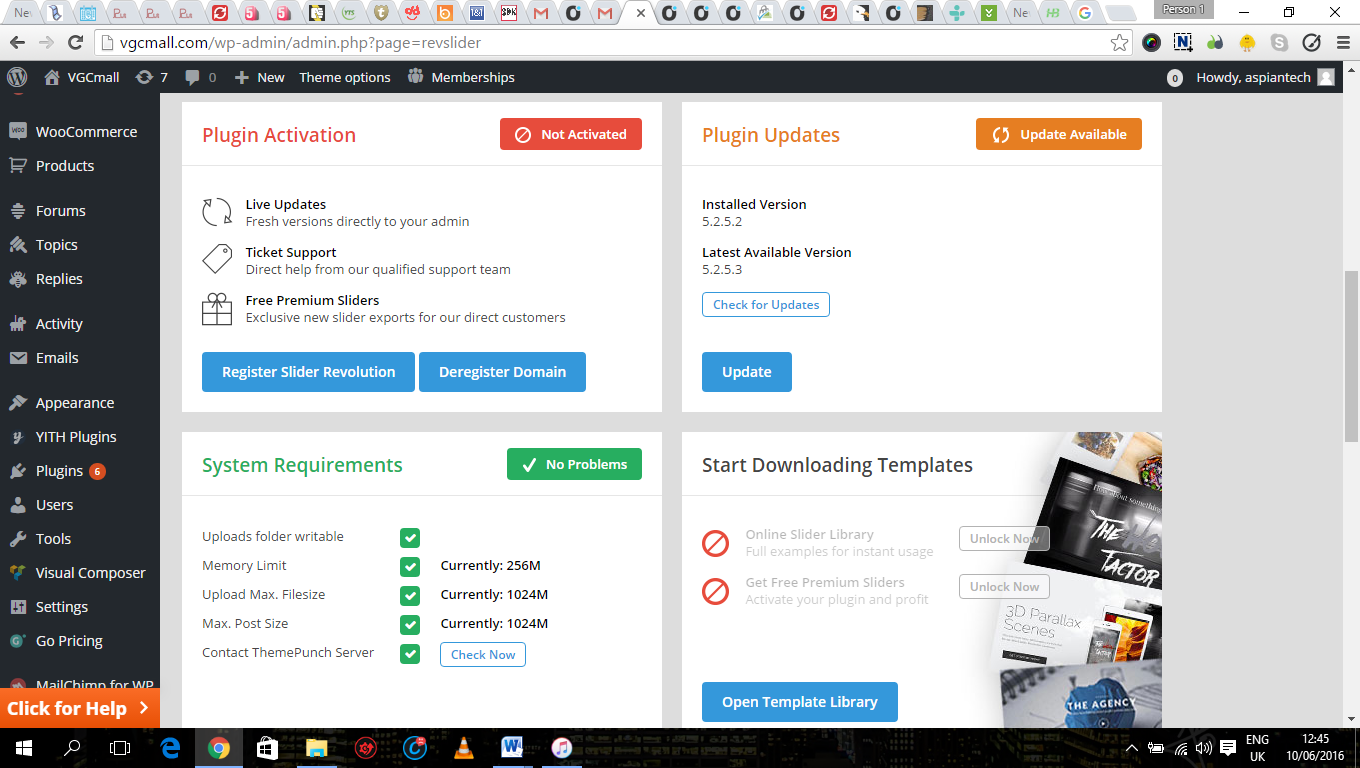Image resolution: width=1360 pixels, height=768 pixels.
Task: Open Task View on the taskbar
Action: click(x=120, y=747)
